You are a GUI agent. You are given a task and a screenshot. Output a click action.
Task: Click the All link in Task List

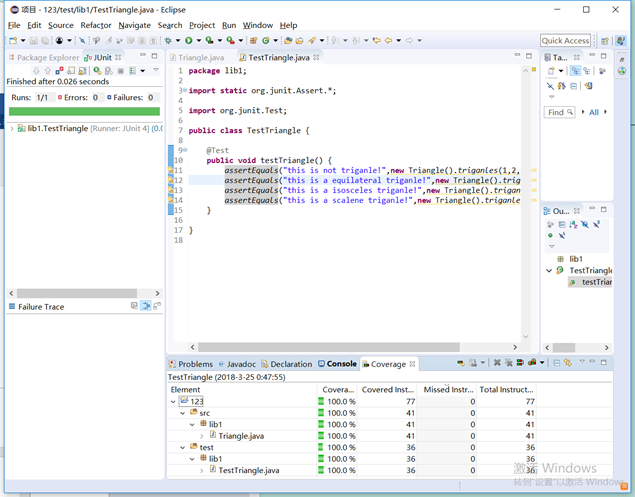(594, 112)
